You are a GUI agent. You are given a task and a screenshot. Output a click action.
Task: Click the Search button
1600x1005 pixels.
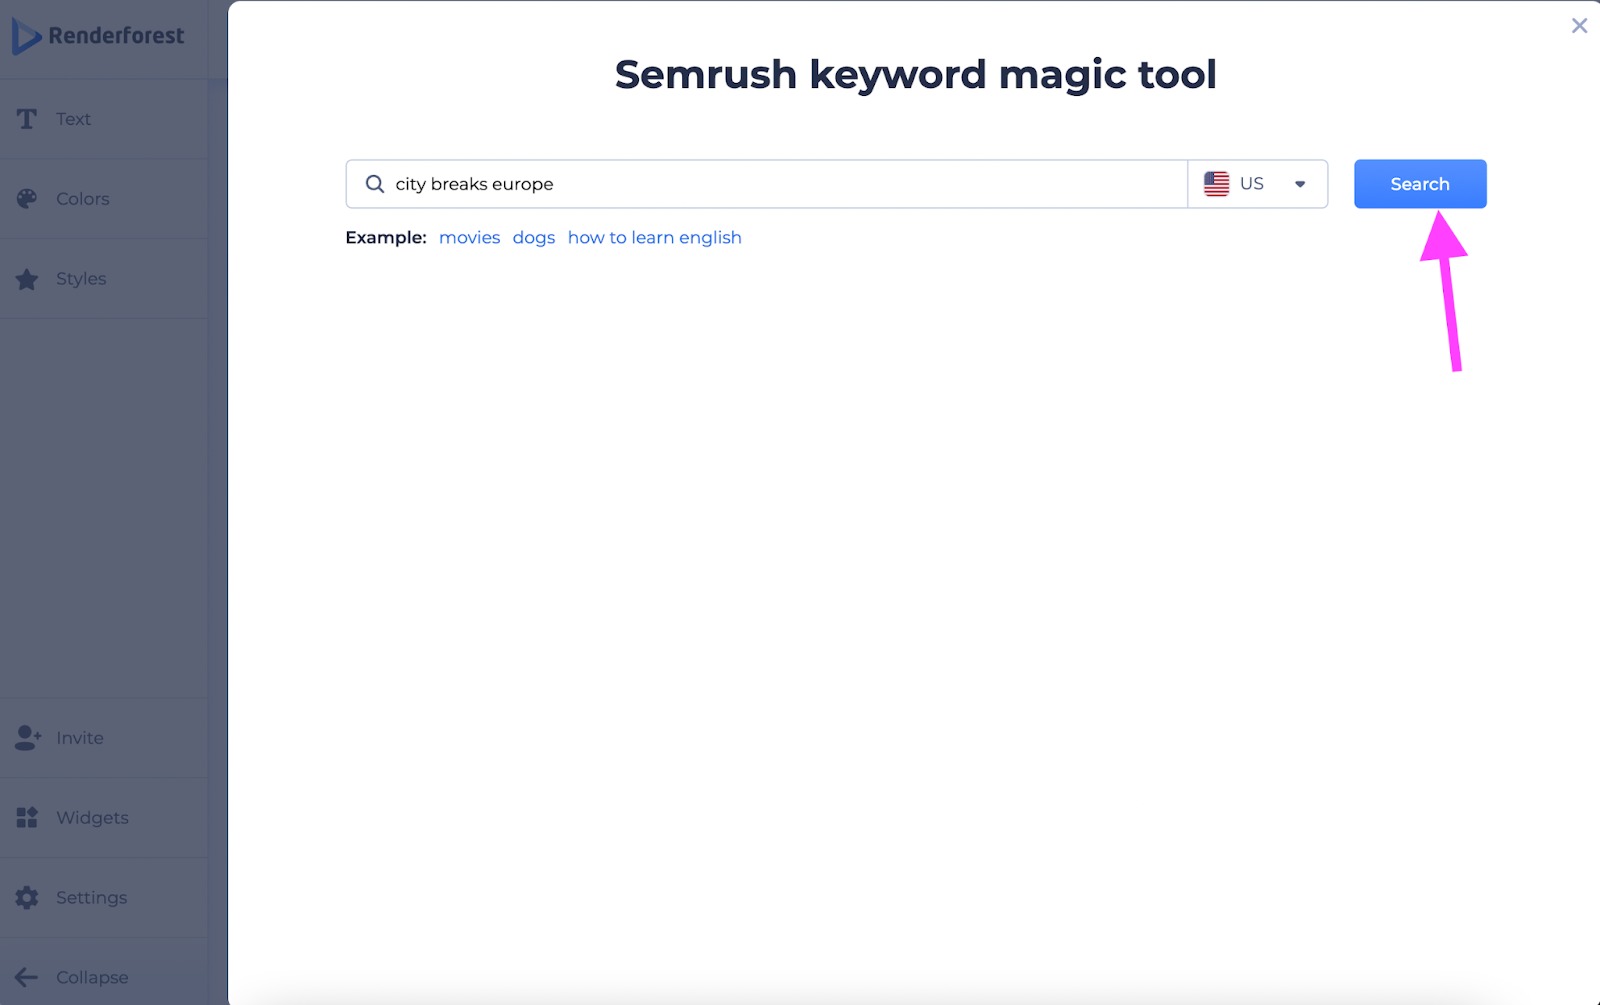click(1419, 184)
